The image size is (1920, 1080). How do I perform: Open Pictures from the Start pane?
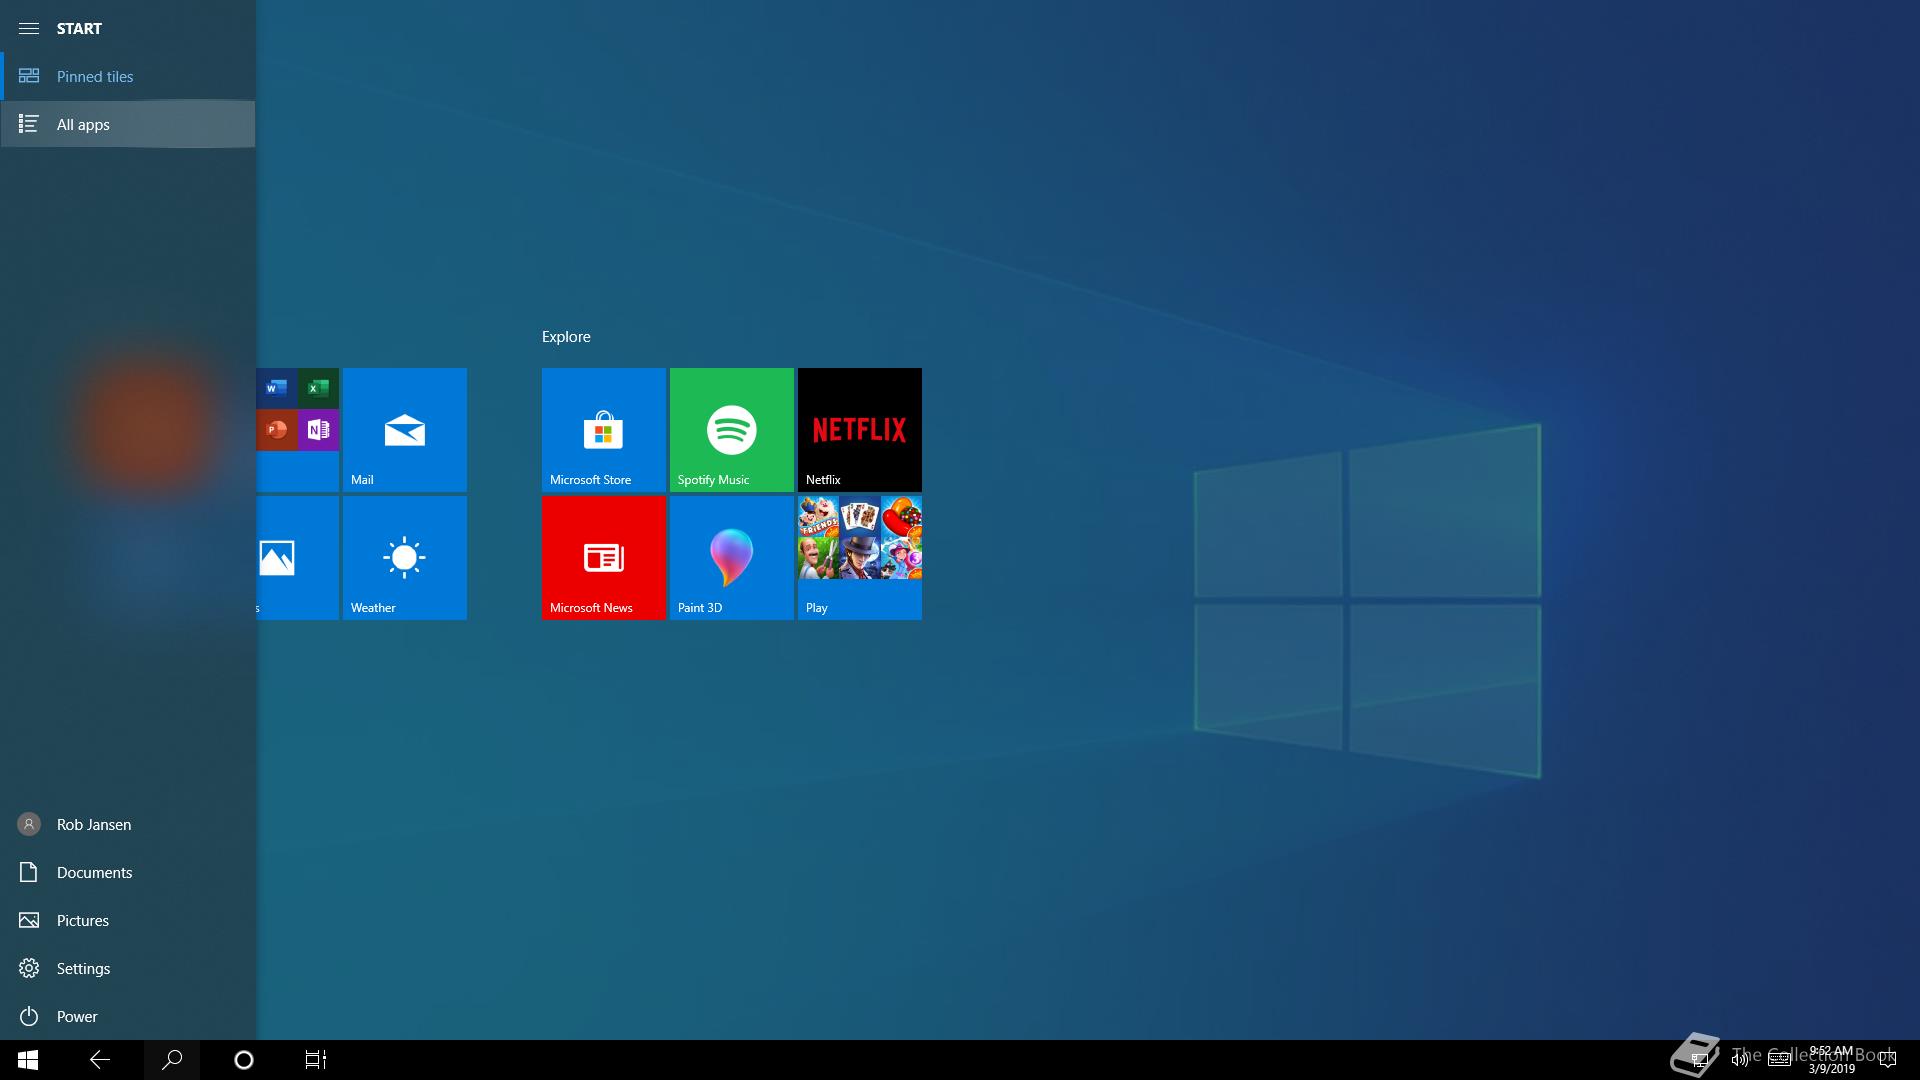tap(128, 920)
